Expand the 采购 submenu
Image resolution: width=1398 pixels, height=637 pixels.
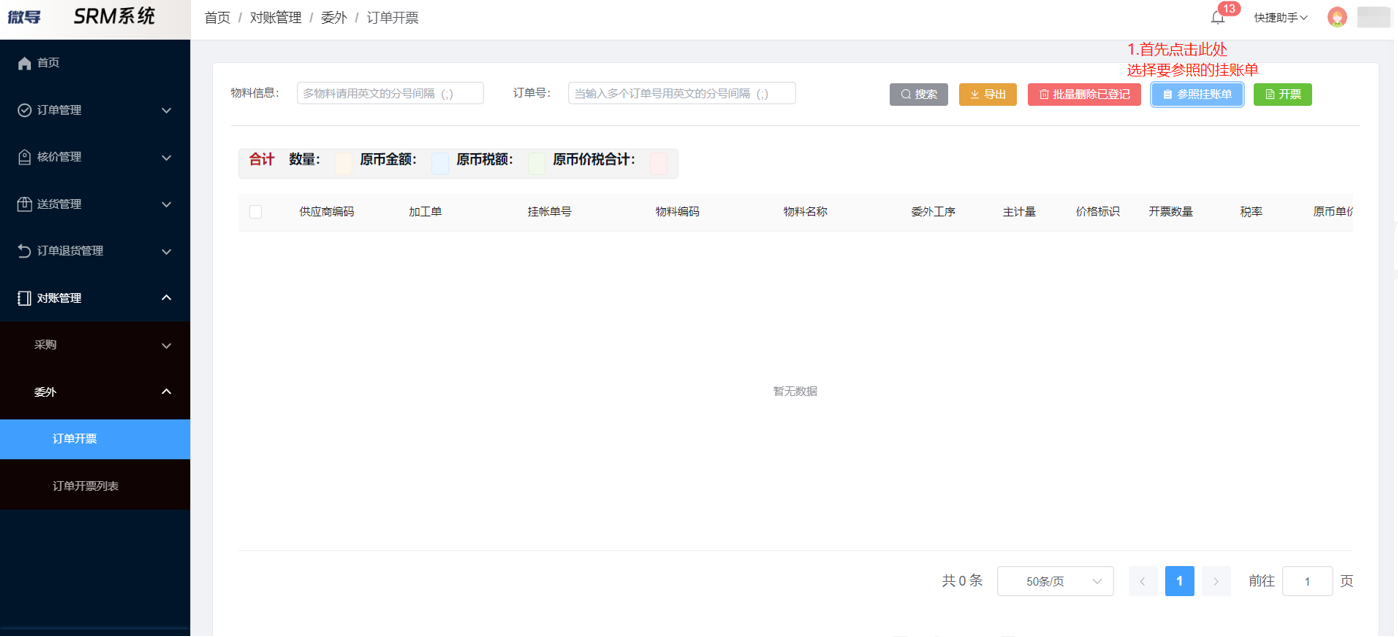click(x=166, y=345)
